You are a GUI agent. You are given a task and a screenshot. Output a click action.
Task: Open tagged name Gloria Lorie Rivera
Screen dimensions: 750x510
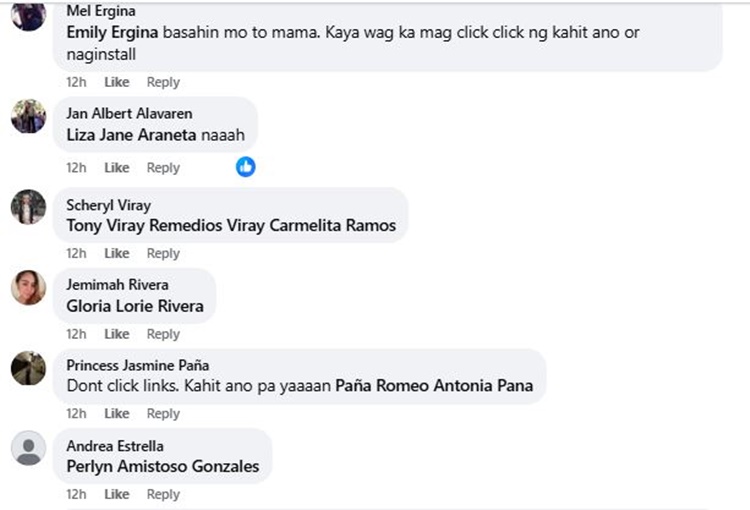(135, 306)
